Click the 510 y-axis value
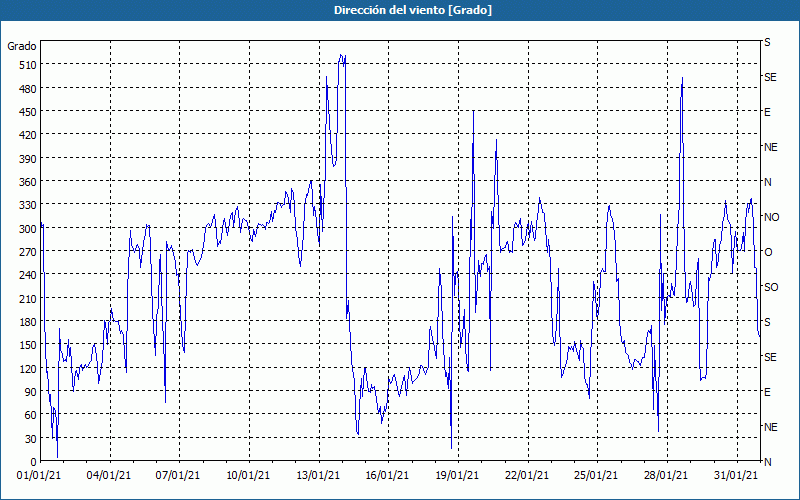 (27, 65)
